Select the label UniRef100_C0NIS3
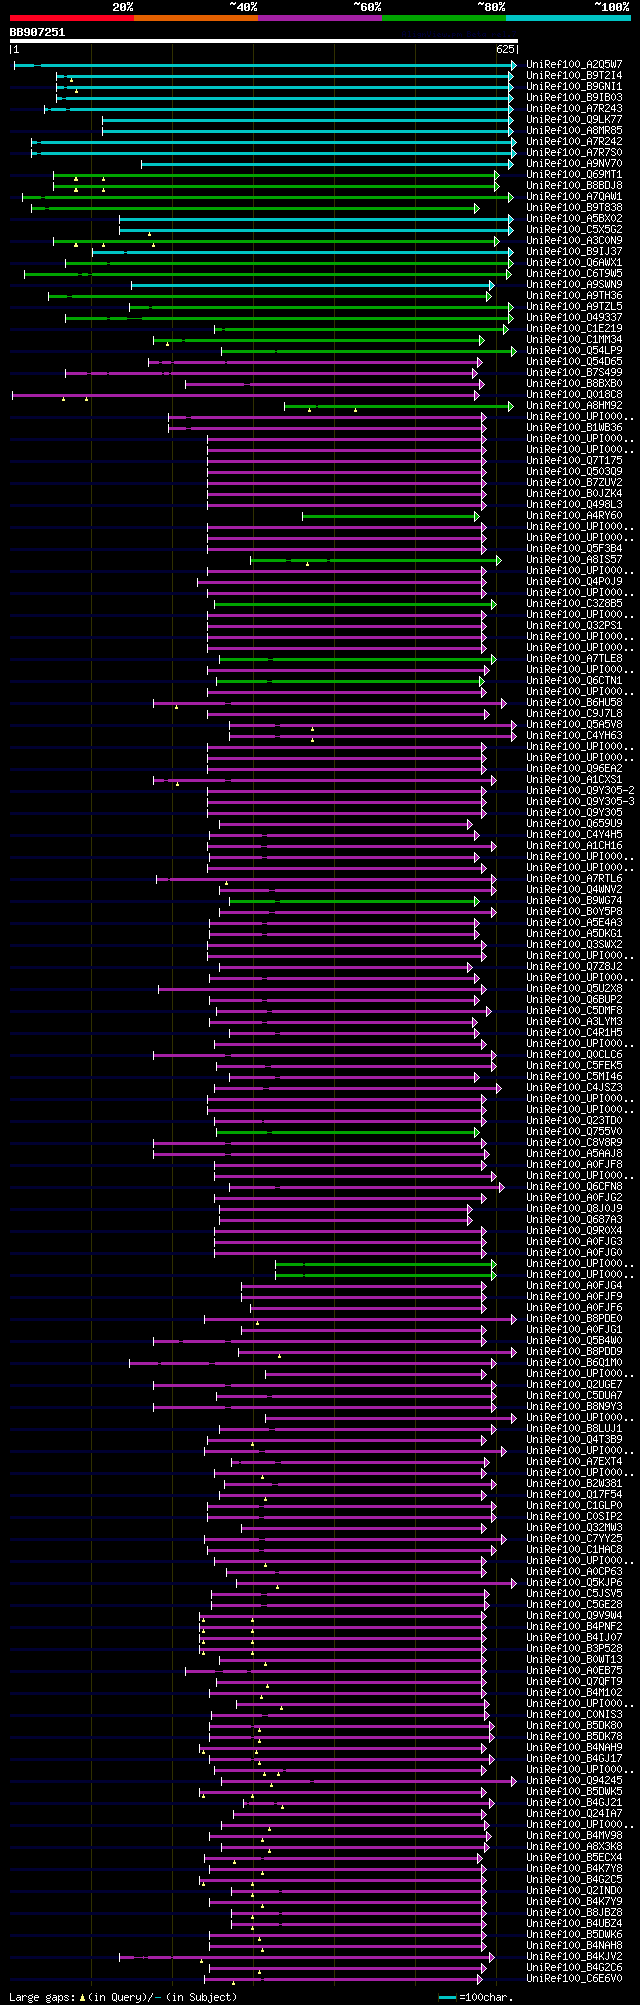 [x=574, y=1715]
